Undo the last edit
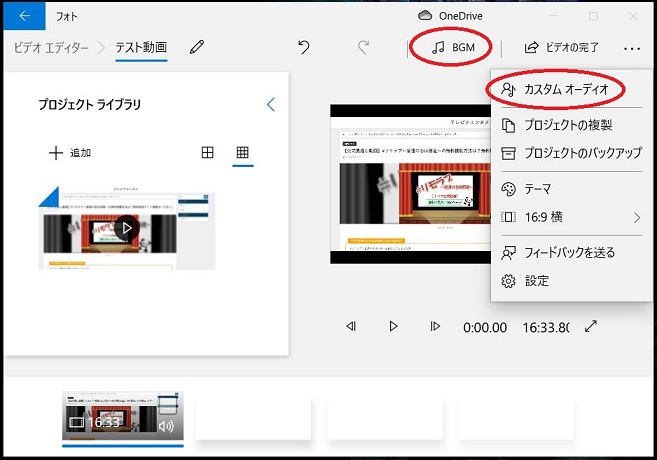Image resolution: width=657 pixels, height=460 pixels. coord(304,47)
